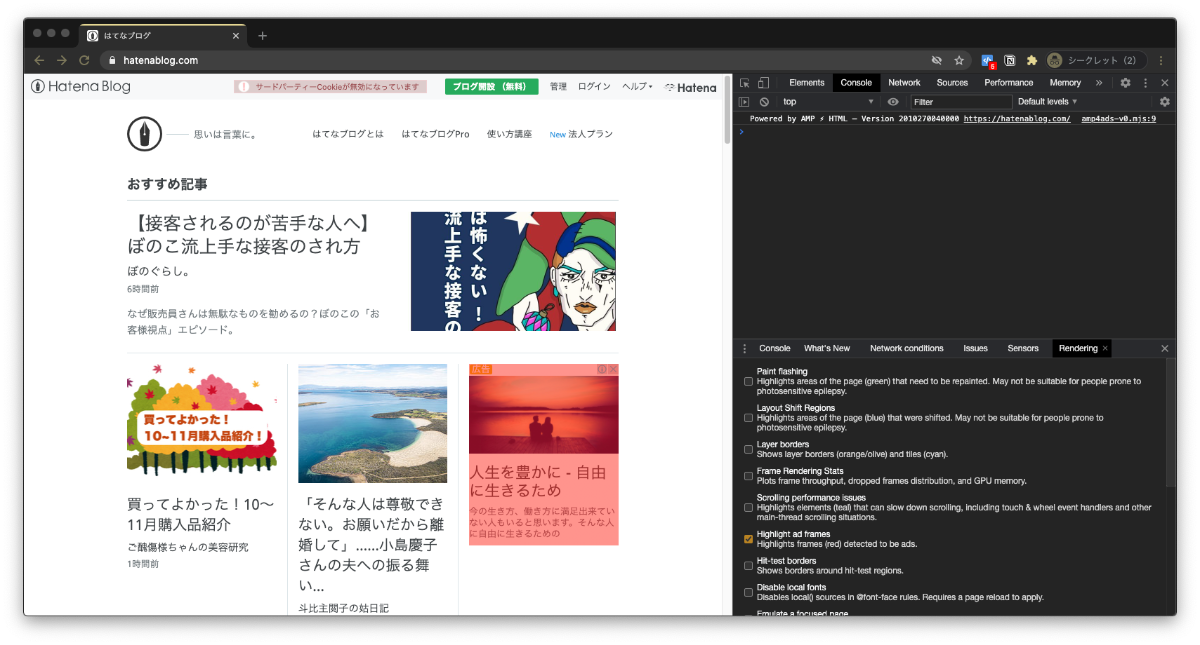Click the hatenablog.com link in console
Image resolution: width=1200 pixels, height=645 pixels.
click(x=1017, y=119)
